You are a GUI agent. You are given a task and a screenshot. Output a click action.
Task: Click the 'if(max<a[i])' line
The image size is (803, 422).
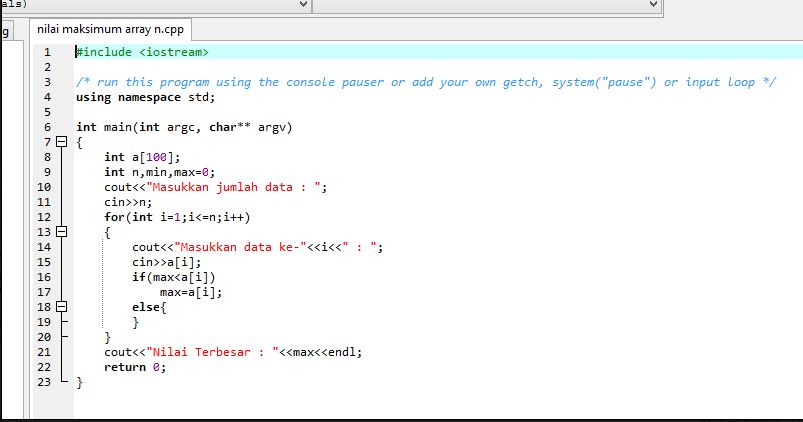pyautogui.click(x=174, y=277)
